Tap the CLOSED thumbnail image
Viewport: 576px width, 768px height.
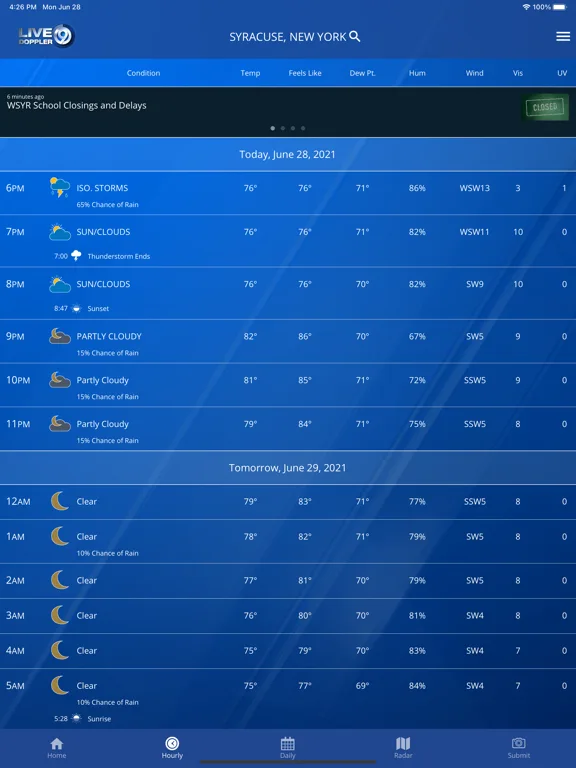tap(545, 107)
